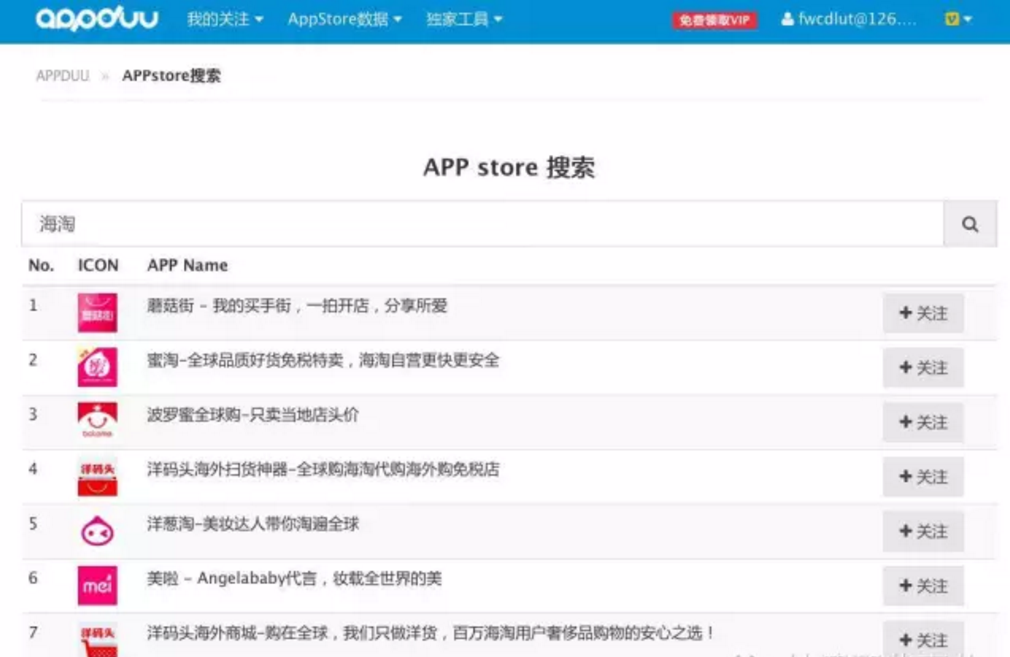Open 洋葱淘-美妆达人带你淘遍全球 app name
1010x657 pixels.
tap(252, 524)
